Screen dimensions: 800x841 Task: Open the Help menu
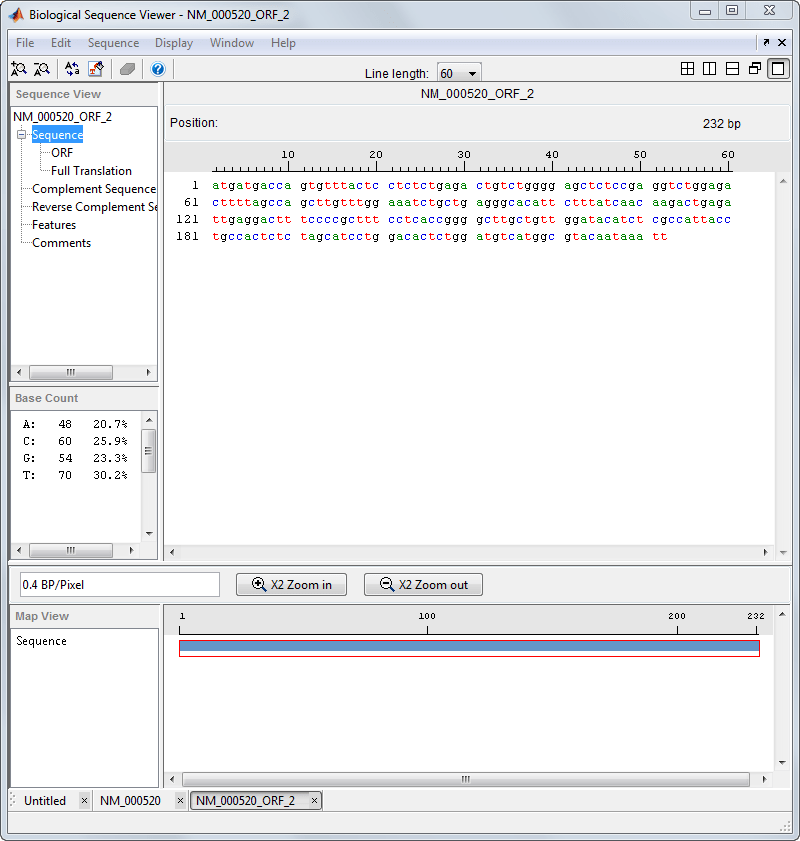(283, 43)
